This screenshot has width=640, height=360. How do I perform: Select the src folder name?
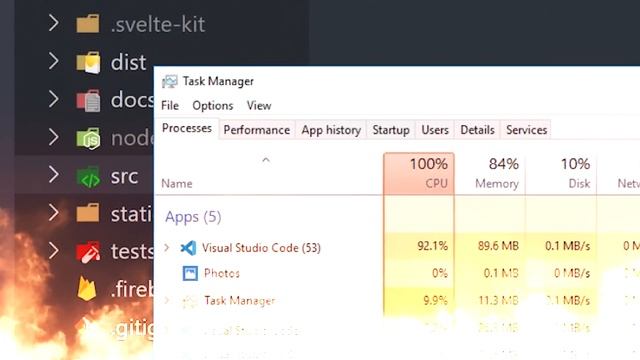point(124,176)
